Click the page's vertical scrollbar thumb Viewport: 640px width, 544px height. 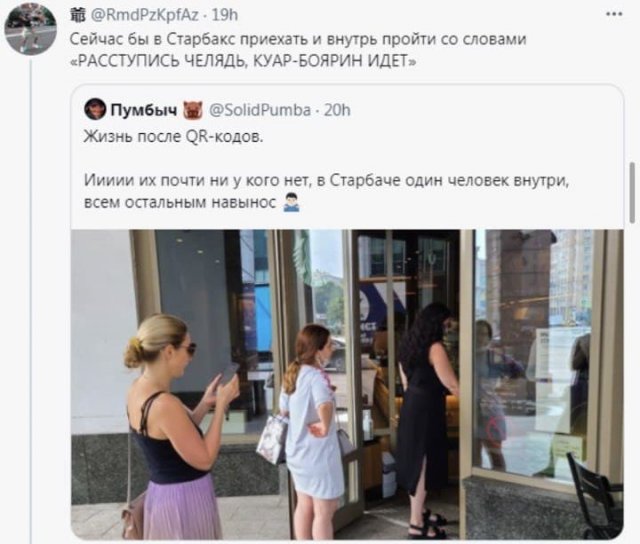tap(632, 193)
